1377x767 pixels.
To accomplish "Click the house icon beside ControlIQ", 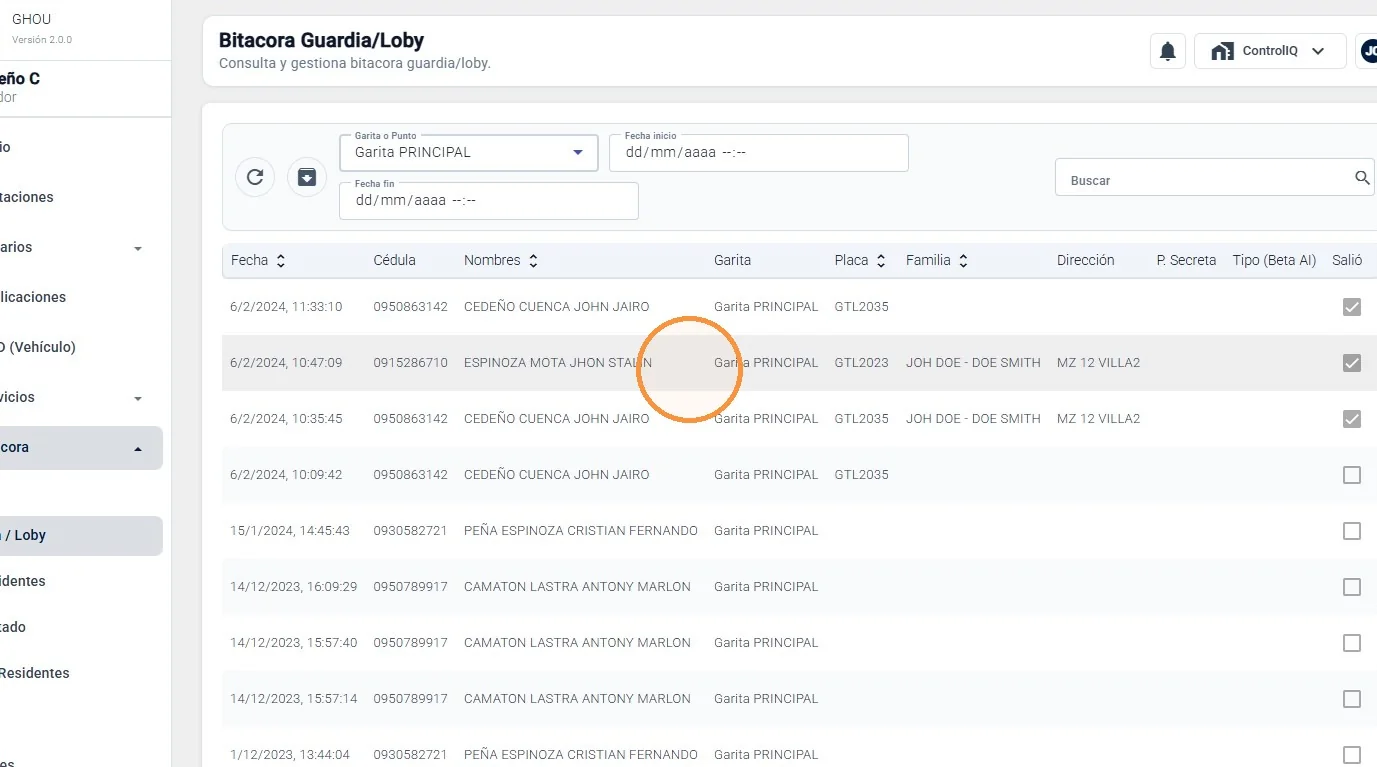I will pos(1222,51).
